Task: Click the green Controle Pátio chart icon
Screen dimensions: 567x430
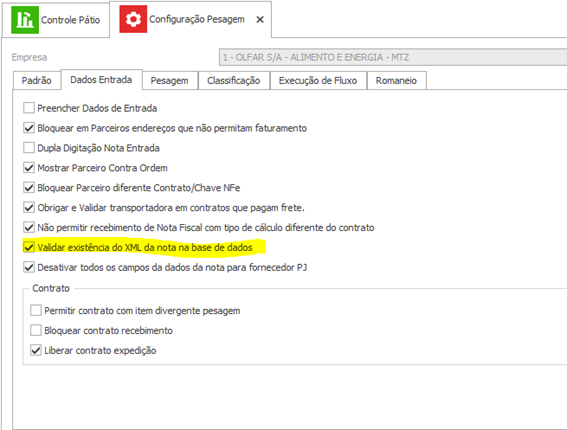Action: point(25,20)
